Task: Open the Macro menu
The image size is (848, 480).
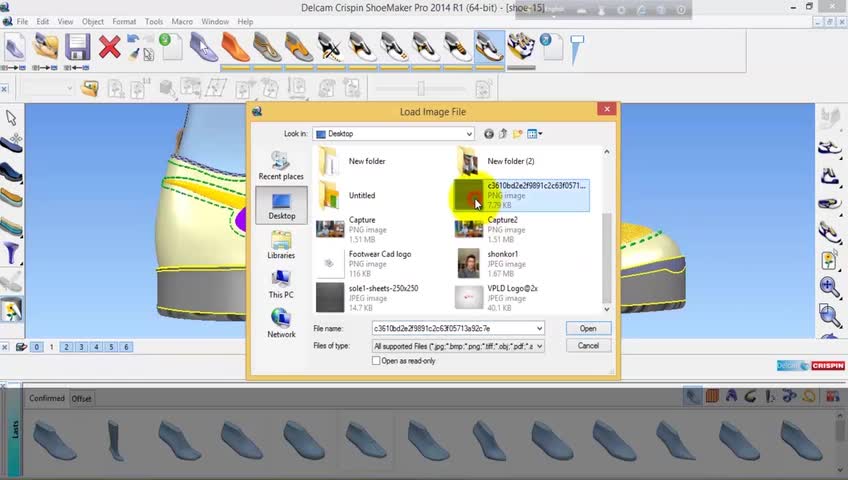Action: point(182,22)
